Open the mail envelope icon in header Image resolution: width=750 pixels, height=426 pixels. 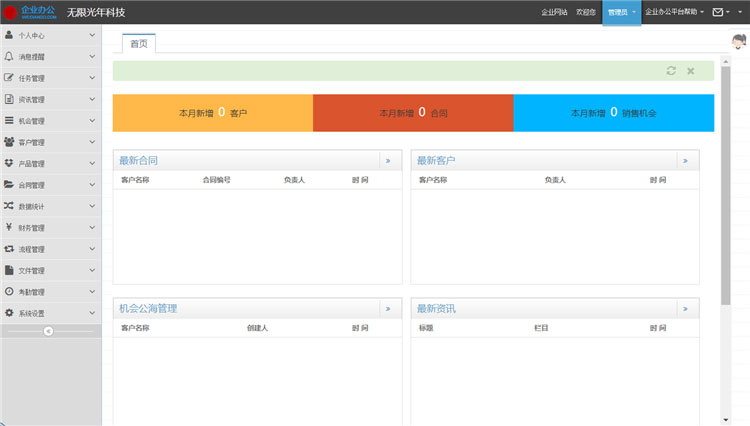pos(718,12)
